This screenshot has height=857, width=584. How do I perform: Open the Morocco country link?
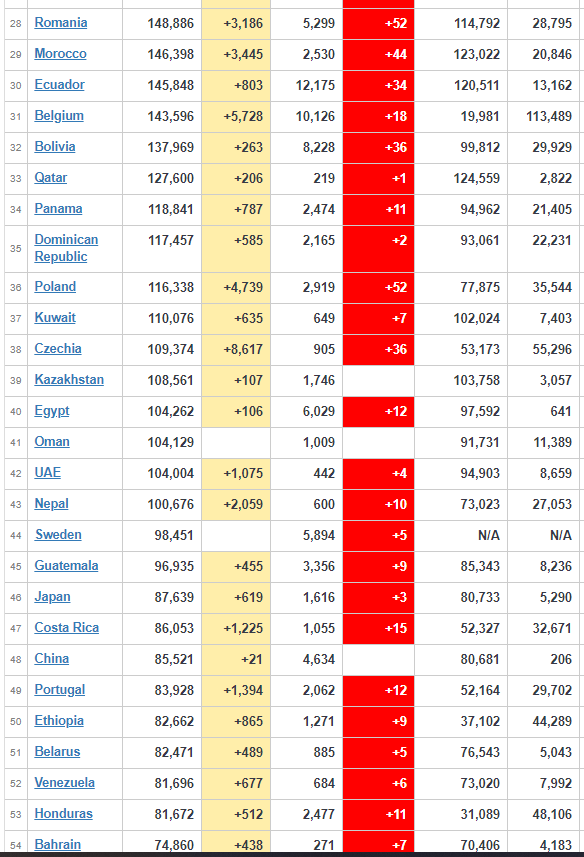60,54
